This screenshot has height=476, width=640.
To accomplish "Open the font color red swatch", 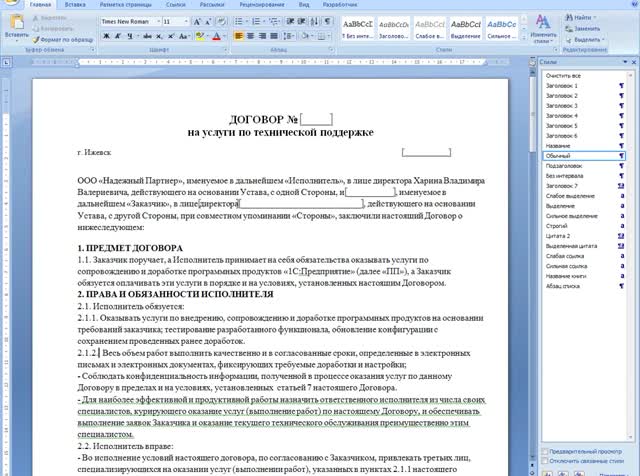I will [216, 36].
